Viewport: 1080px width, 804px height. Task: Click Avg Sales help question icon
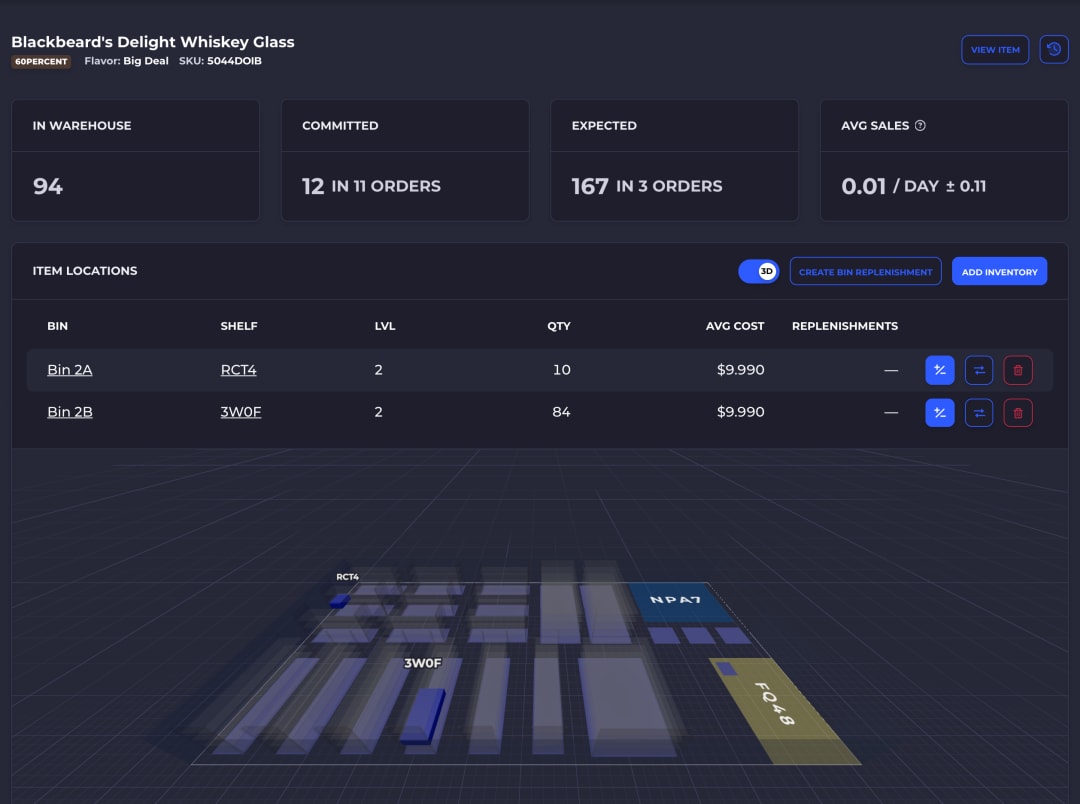pyautogui.click(x=920, y=125)
